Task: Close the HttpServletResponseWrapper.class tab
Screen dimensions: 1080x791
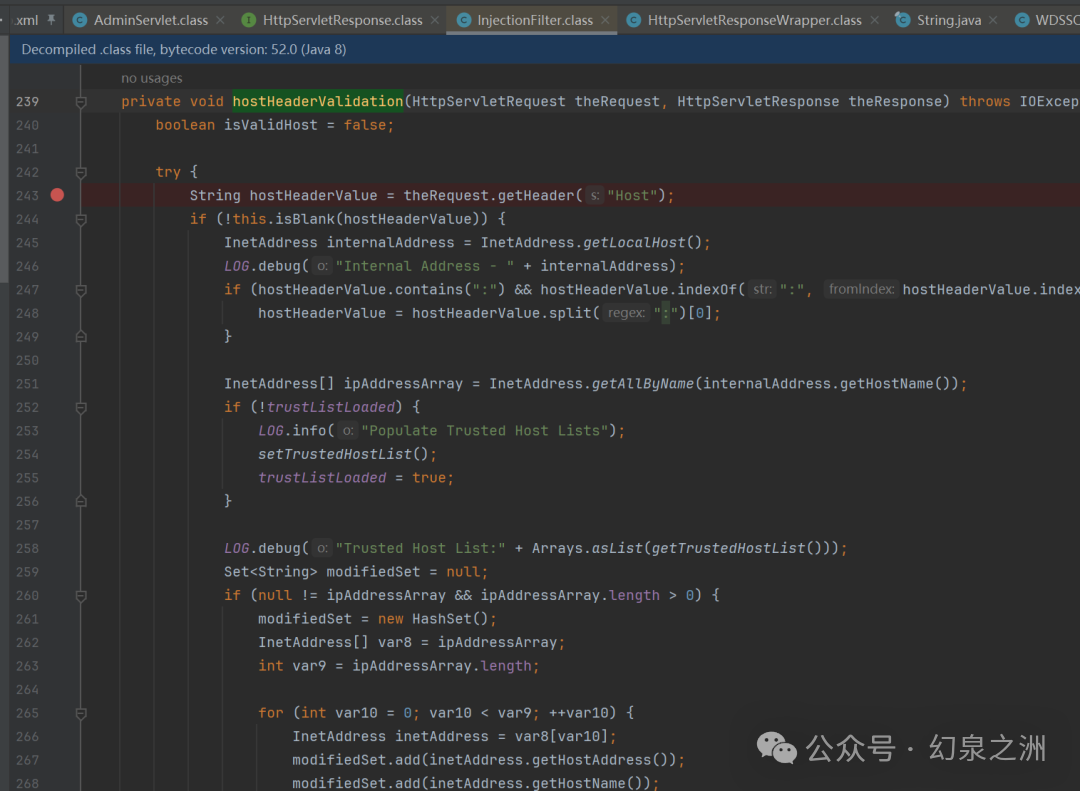Action: click(x=874, y=20)
